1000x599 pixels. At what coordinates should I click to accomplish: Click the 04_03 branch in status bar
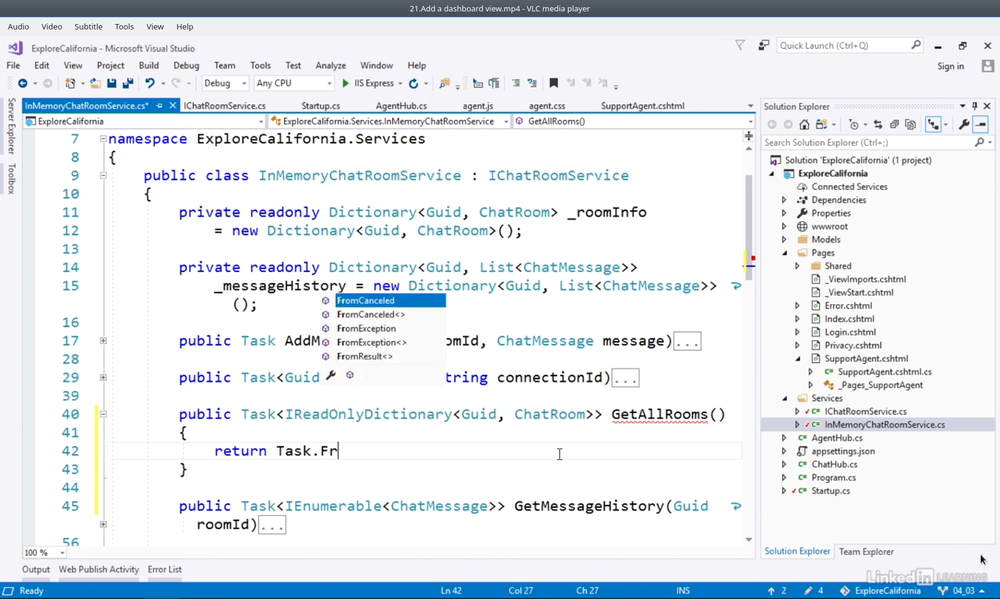963,591
